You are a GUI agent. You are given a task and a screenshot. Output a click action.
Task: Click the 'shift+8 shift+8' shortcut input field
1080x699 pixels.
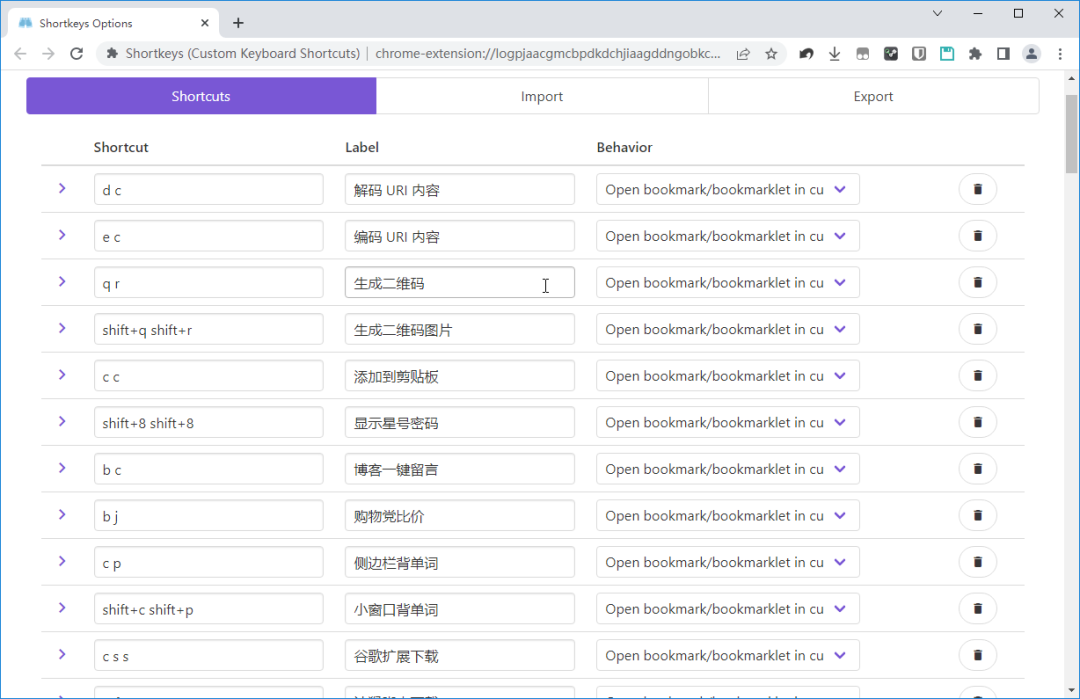click(208, 423)
